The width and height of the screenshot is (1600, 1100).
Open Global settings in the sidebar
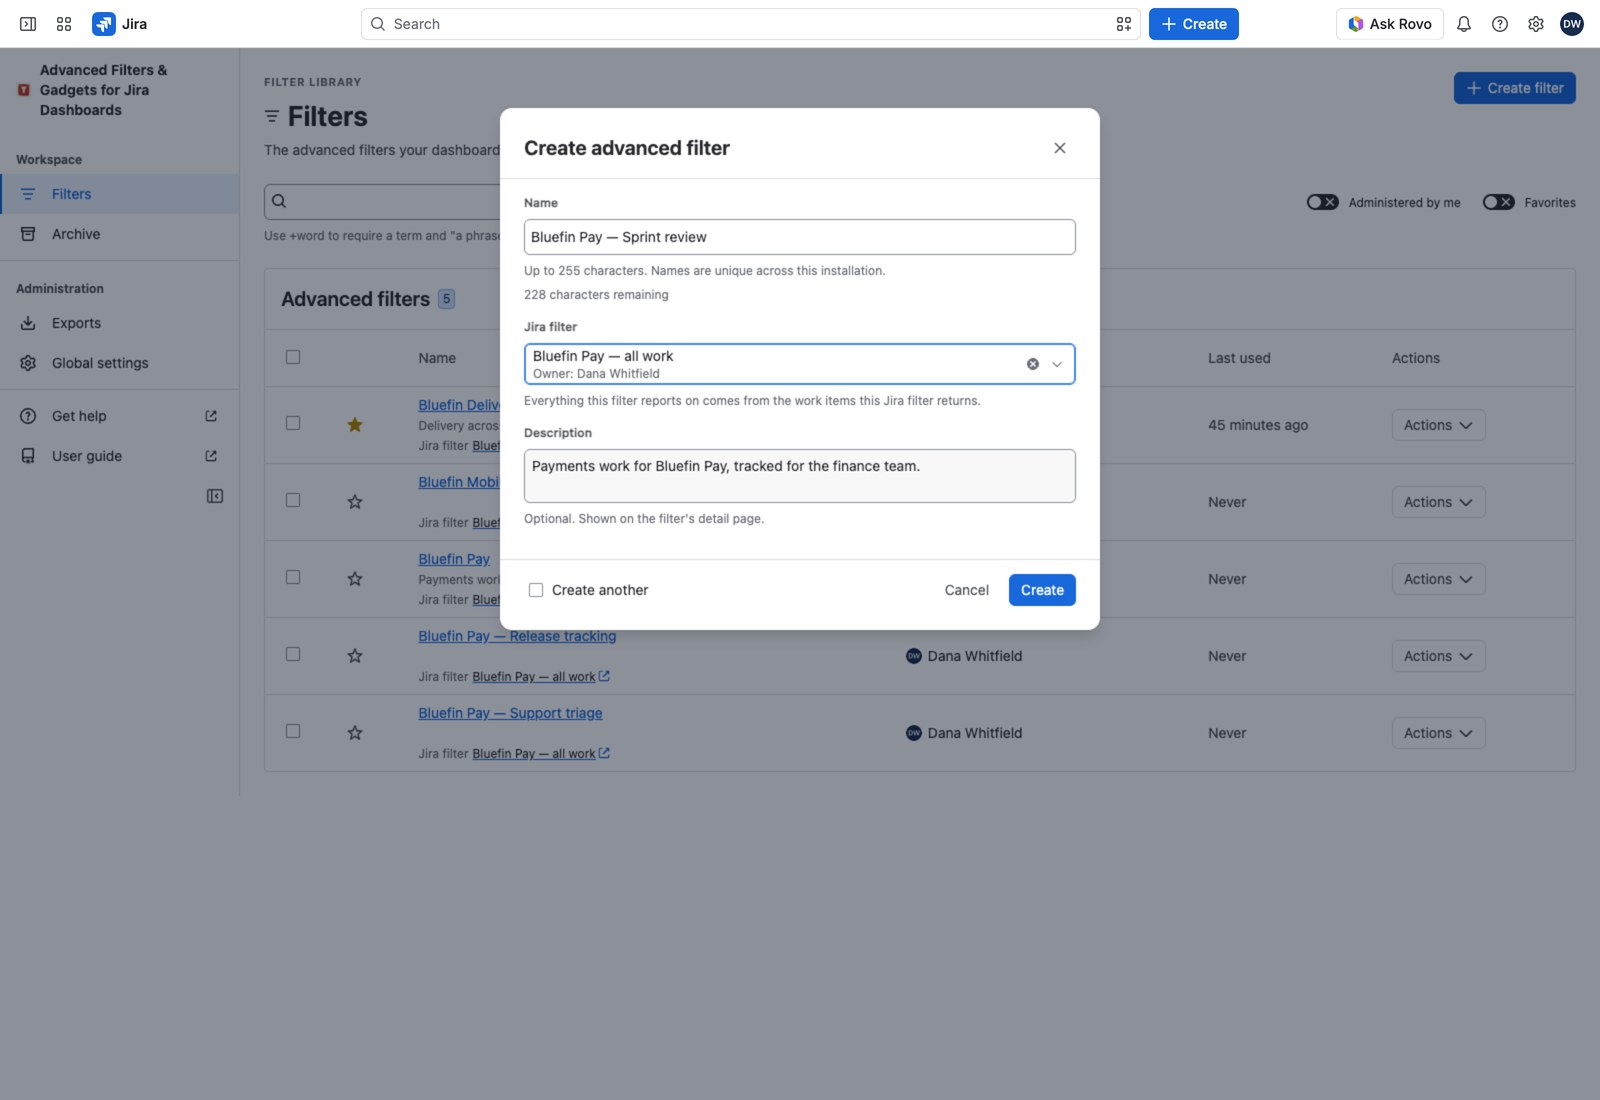(120, 363)
